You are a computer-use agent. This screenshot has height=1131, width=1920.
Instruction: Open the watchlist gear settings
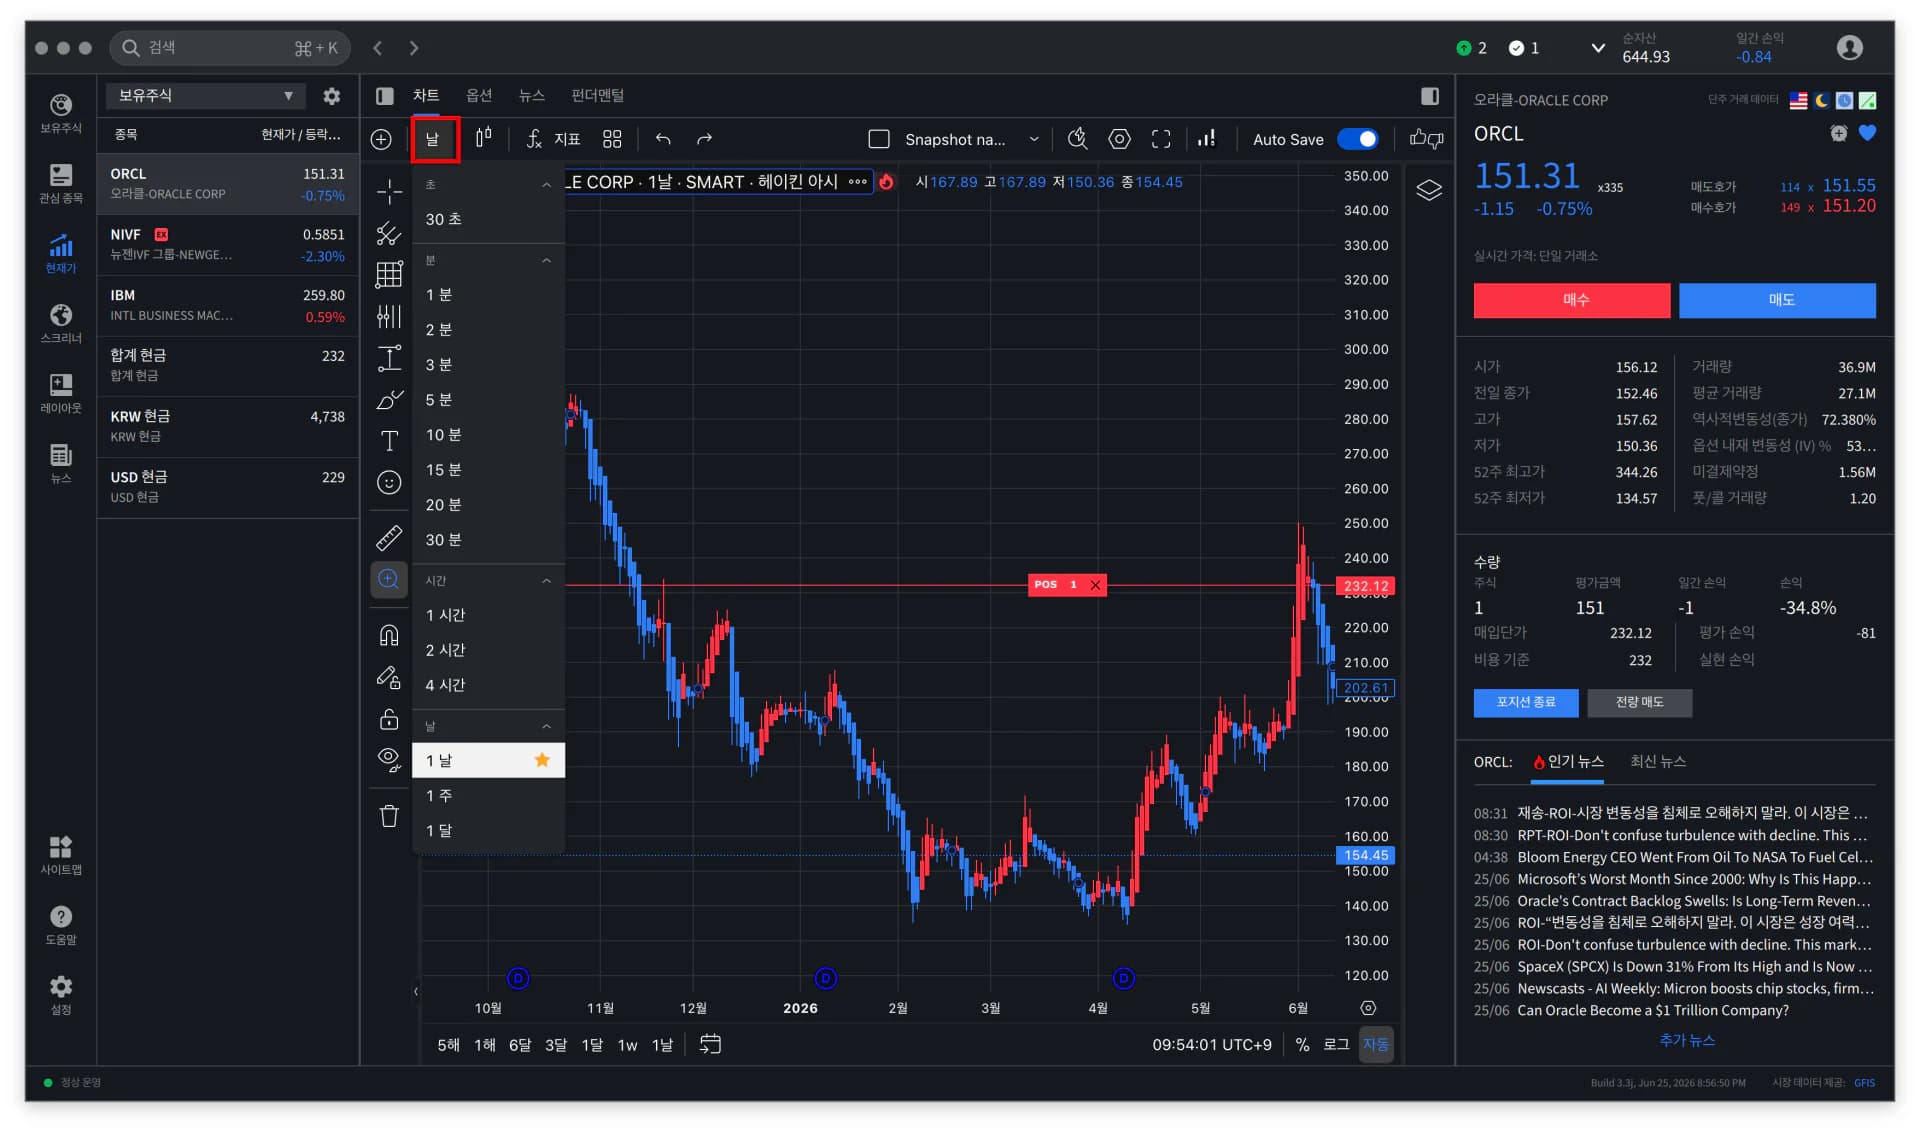[x=331, y=96]
